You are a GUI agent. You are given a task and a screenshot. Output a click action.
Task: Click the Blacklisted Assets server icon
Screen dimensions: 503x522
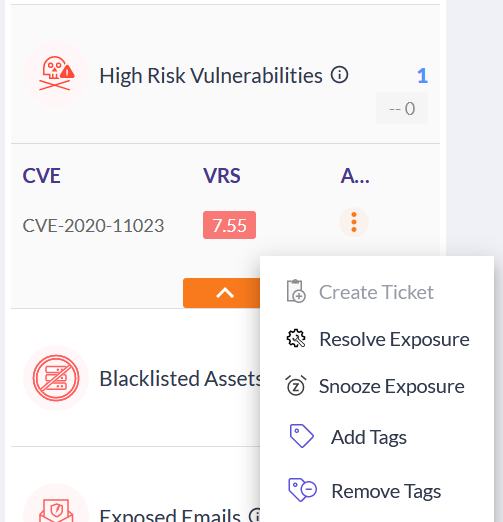click(x=56, y=378)
